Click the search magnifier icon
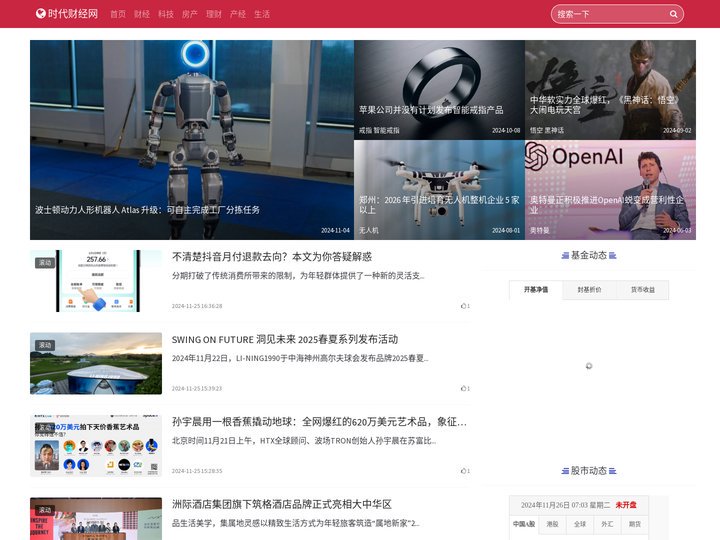The image size is (720, 540). coord(673,14)
